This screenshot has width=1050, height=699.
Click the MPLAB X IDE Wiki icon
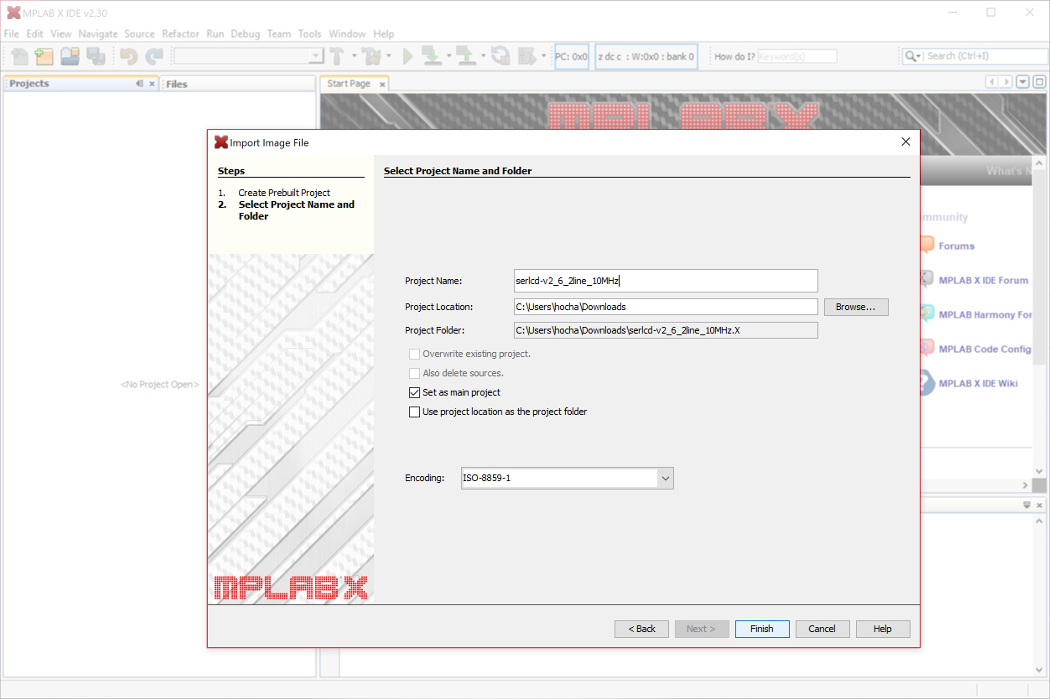927,383
